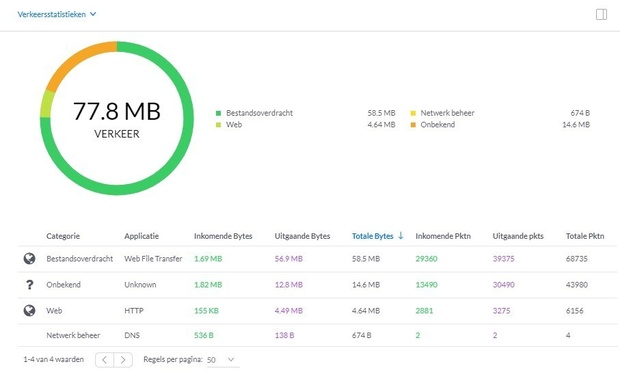Sort by Totale Bytes column header
The image size is (620, 388).
tap(372, 236)
